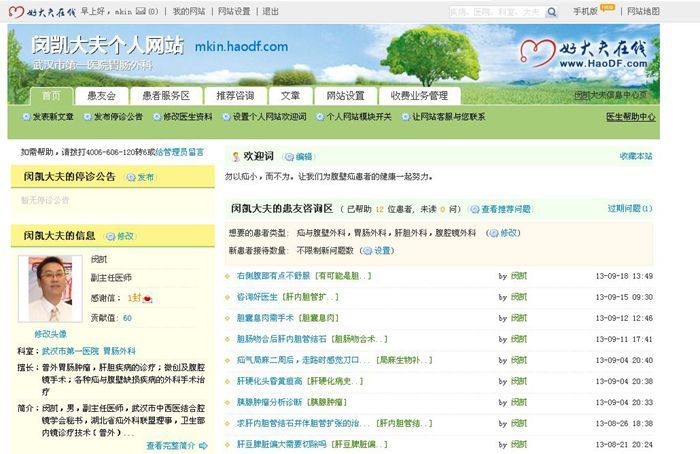Click mkin.haodf.com address in banner
Screen dimensions: 700x454
tap(242, 46)
